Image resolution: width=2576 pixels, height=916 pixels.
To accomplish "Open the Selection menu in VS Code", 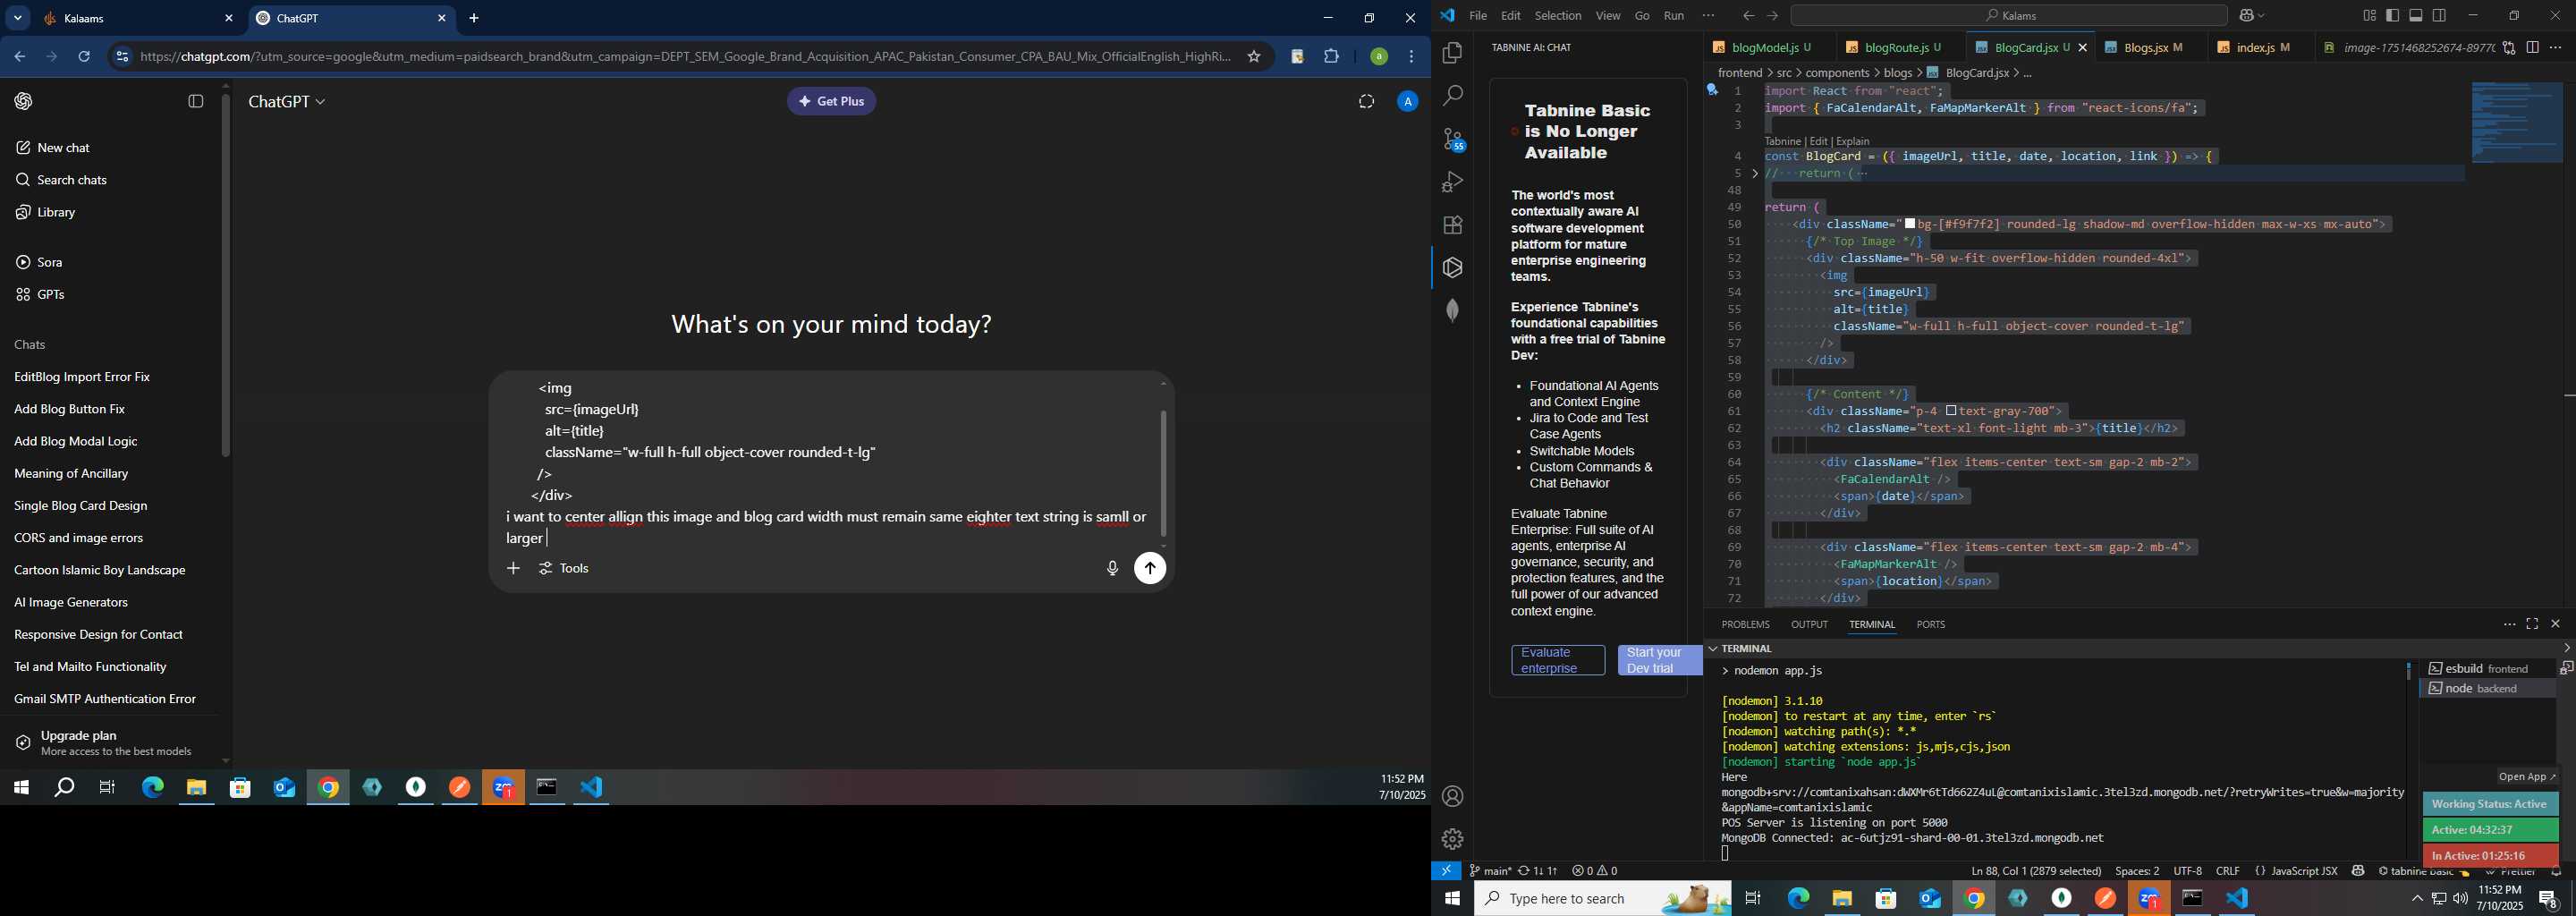I will click(1558, 16).
